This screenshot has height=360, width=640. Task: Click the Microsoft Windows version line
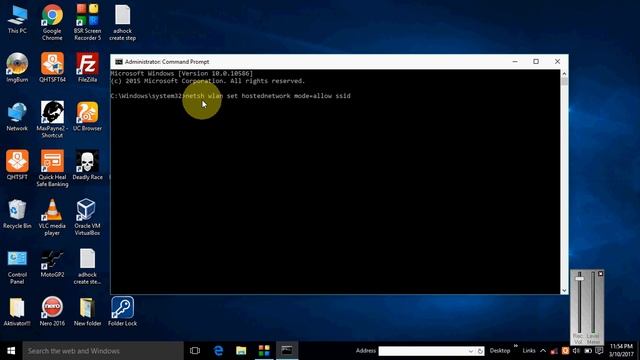[182, 73]
